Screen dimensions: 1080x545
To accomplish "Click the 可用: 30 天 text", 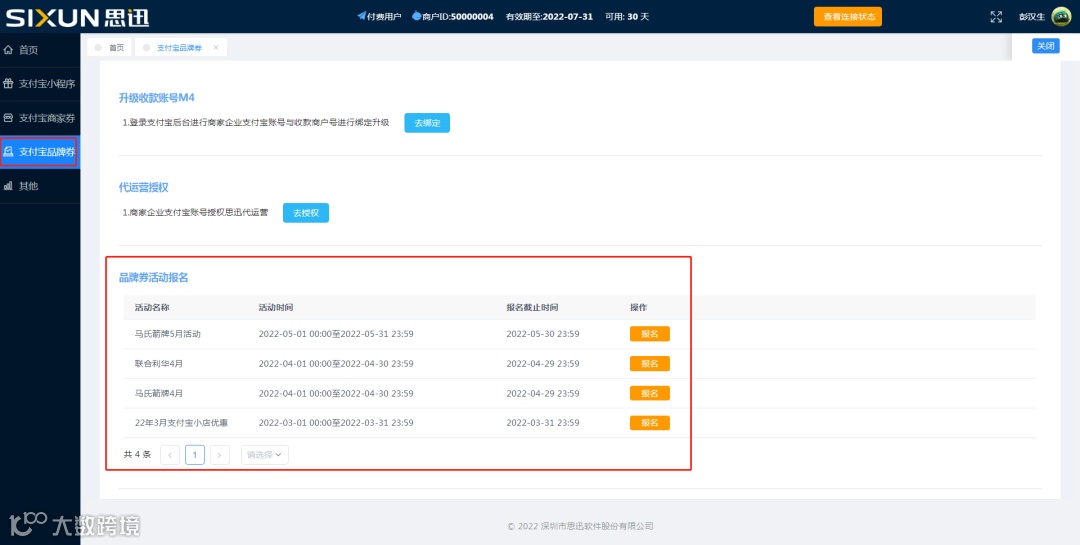I will click(627, 17).
